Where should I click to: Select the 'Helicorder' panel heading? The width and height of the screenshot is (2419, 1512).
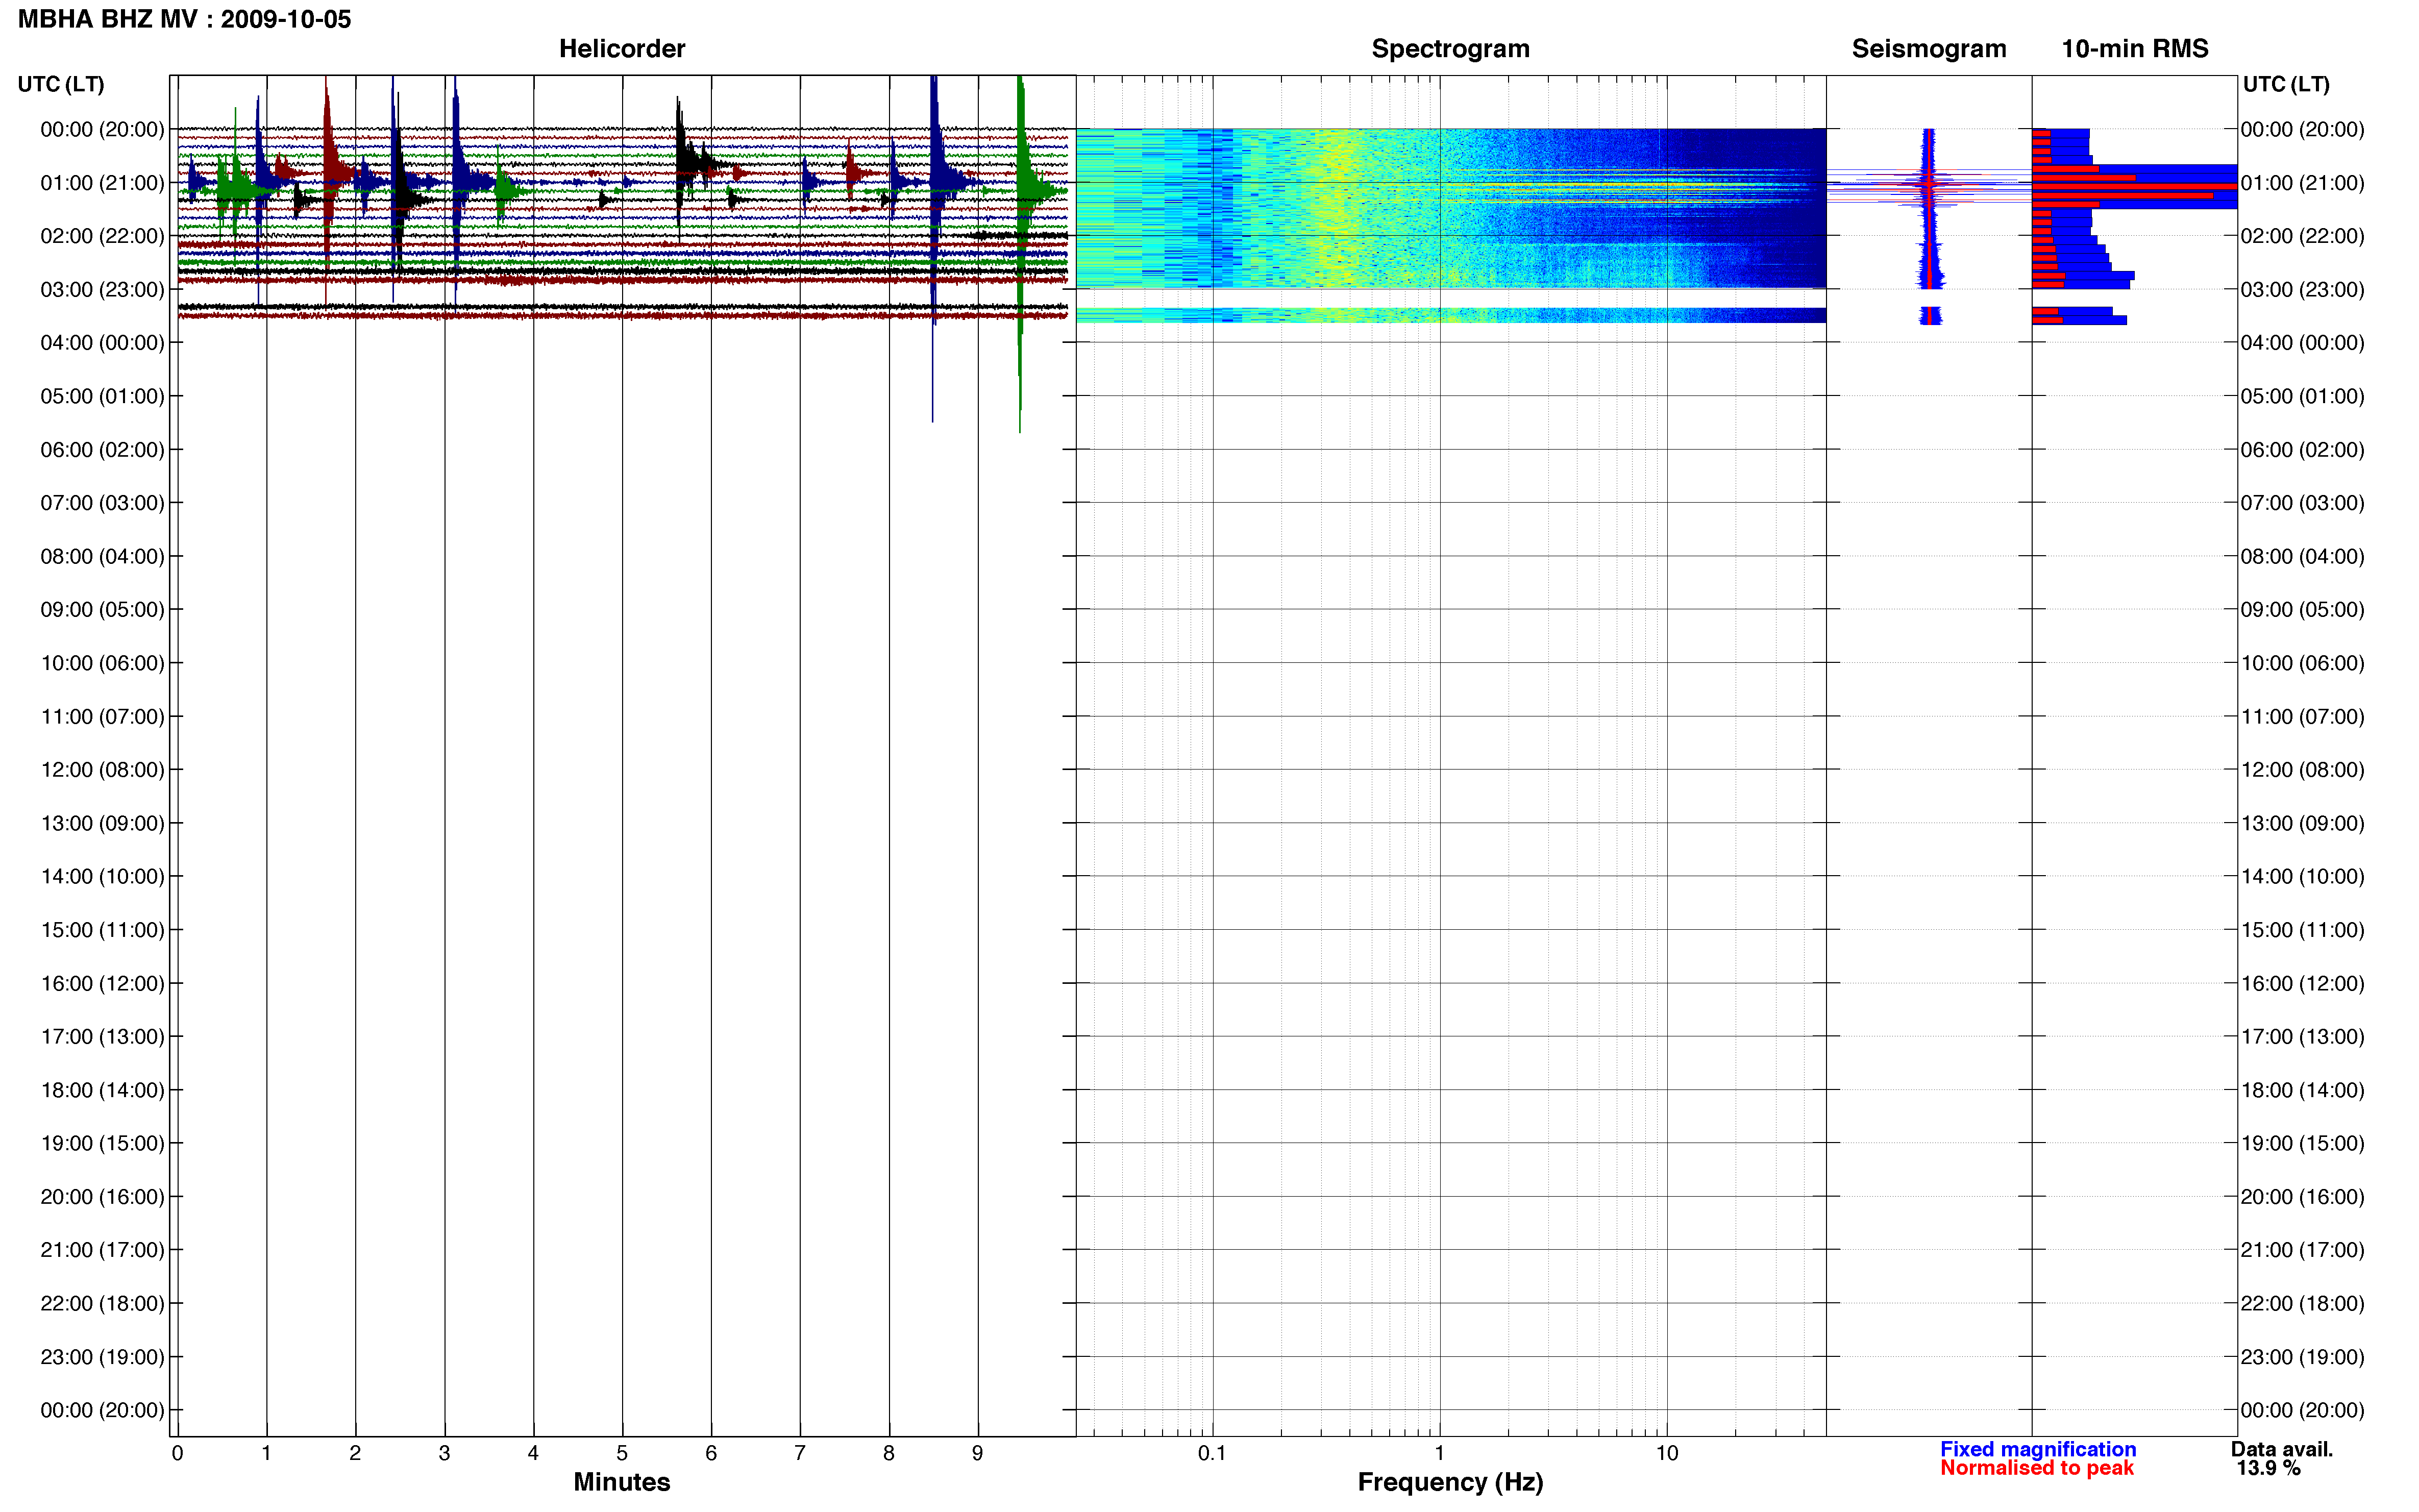tap(621, 48)
